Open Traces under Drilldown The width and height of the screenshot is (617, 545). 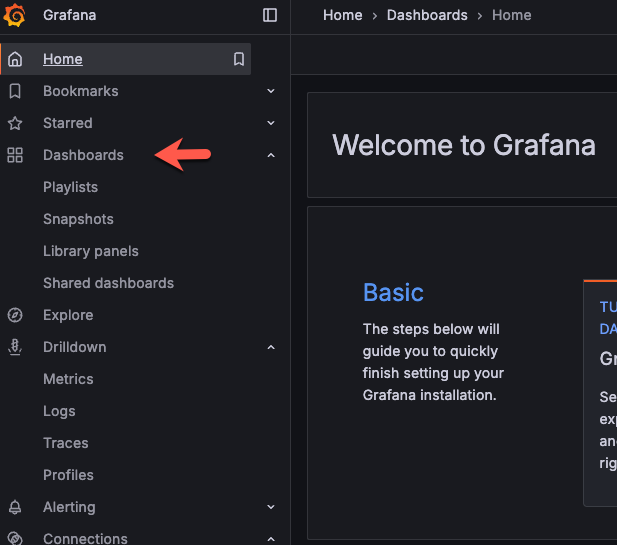tap(66, 443)
